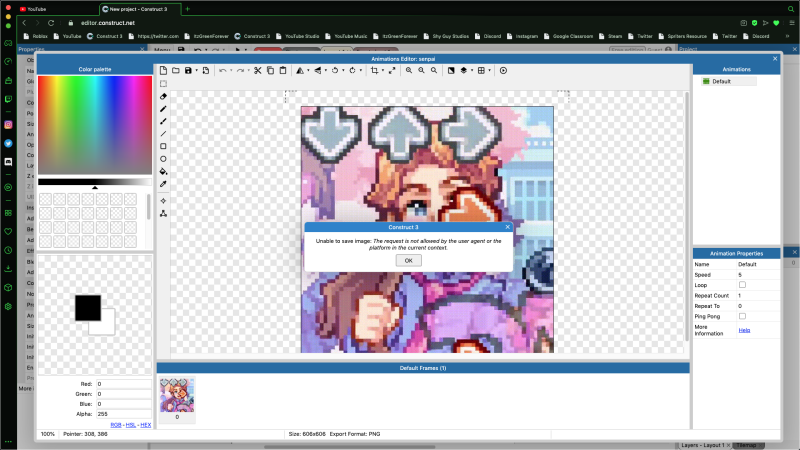Click the rotate clockwise icon
Screen dimensions: 800x450
pos(352,70)
